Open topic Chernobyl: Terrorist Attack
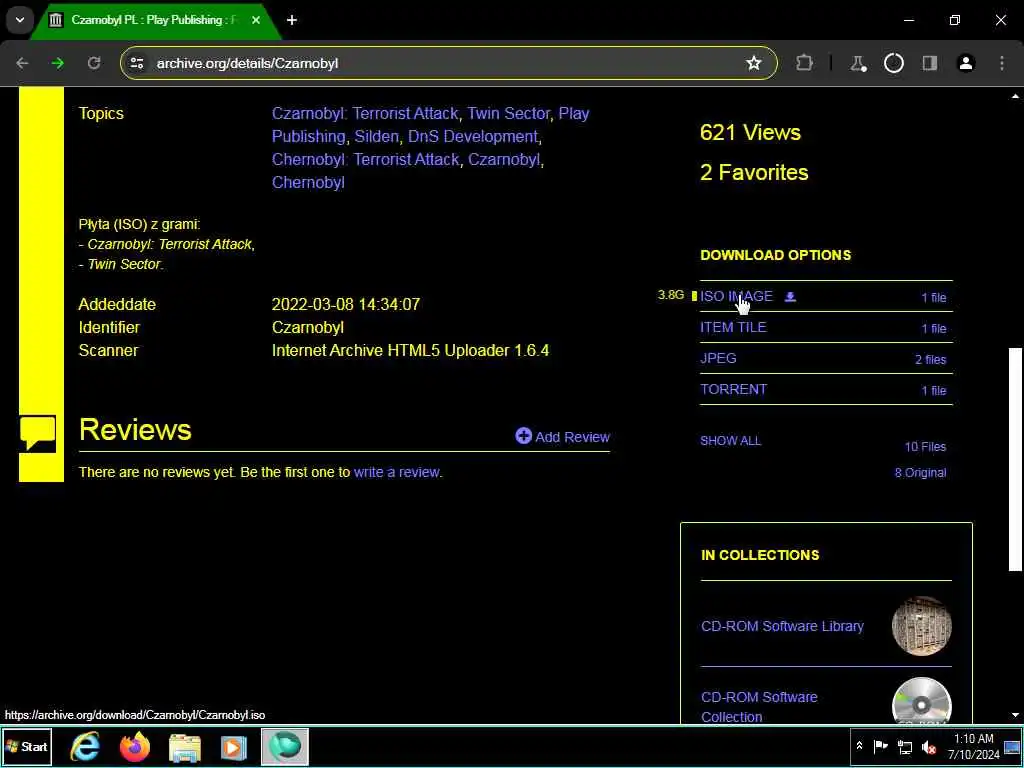 tap(366, 159)
